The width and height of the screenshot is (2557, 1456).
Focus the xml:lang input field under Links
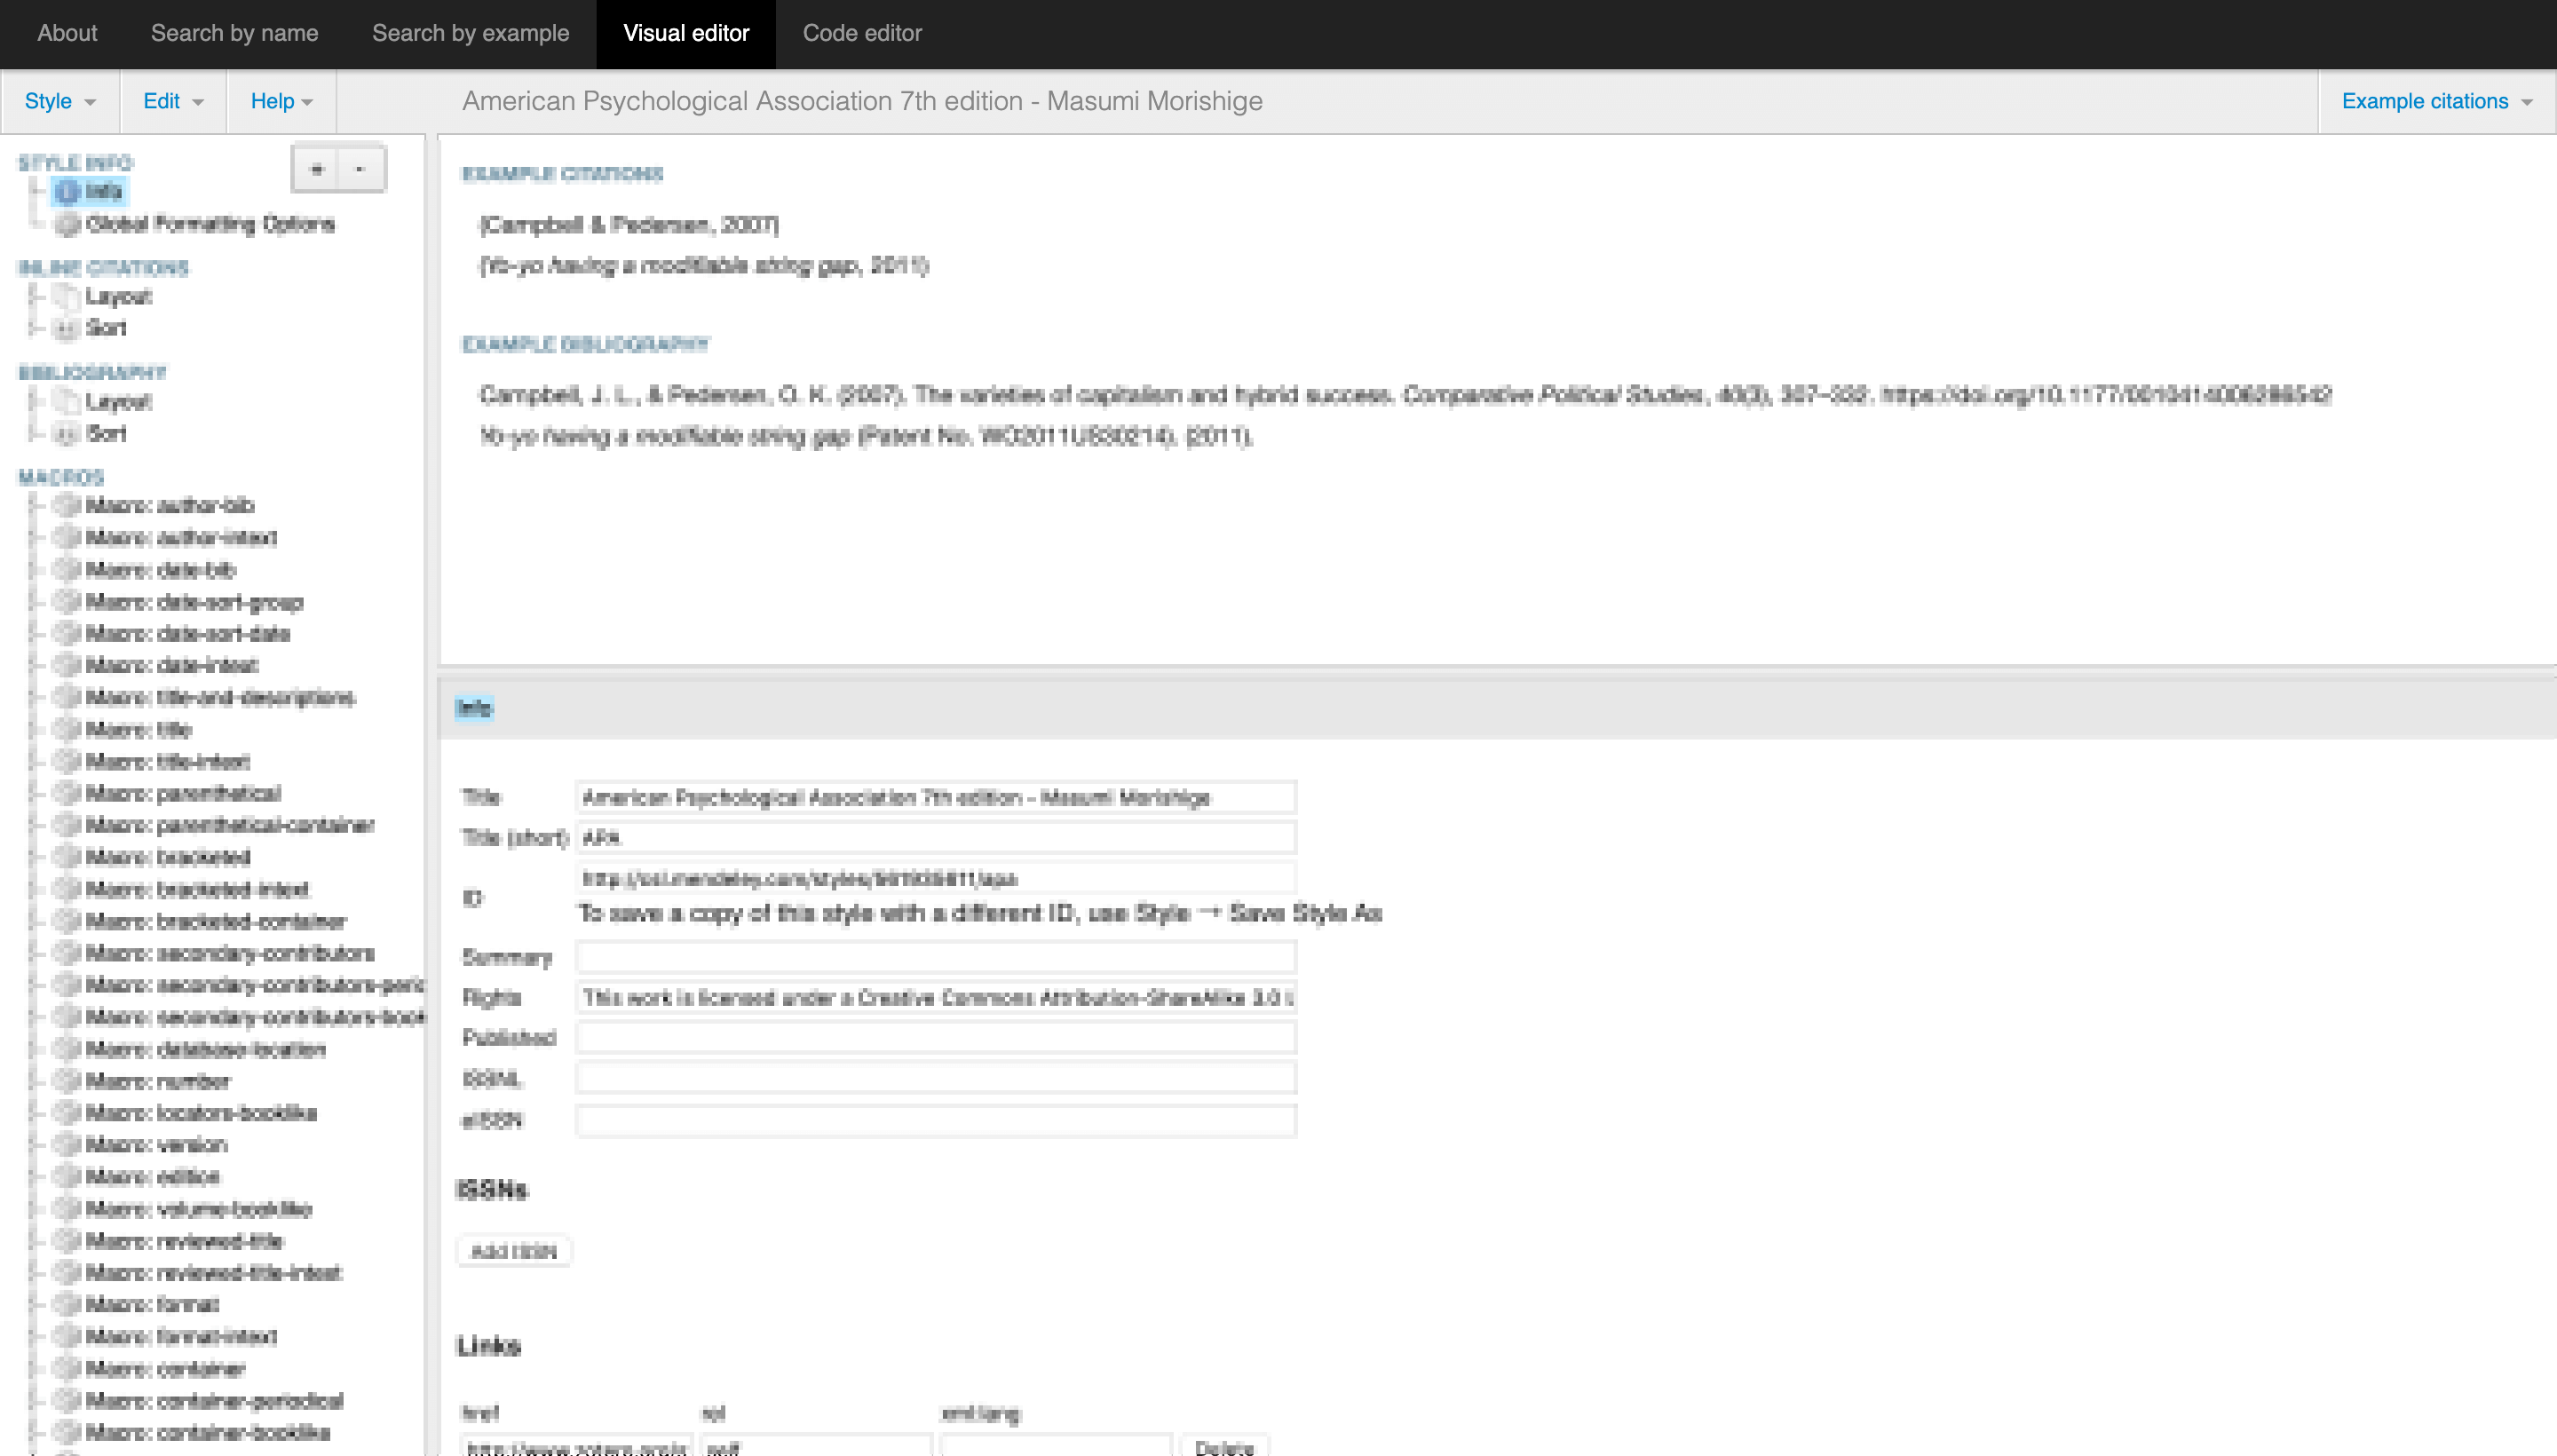tap(1056, 1446)
